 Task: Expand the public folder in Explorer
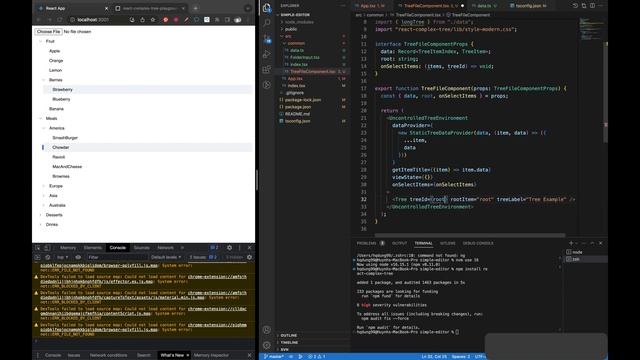point(291,29)
